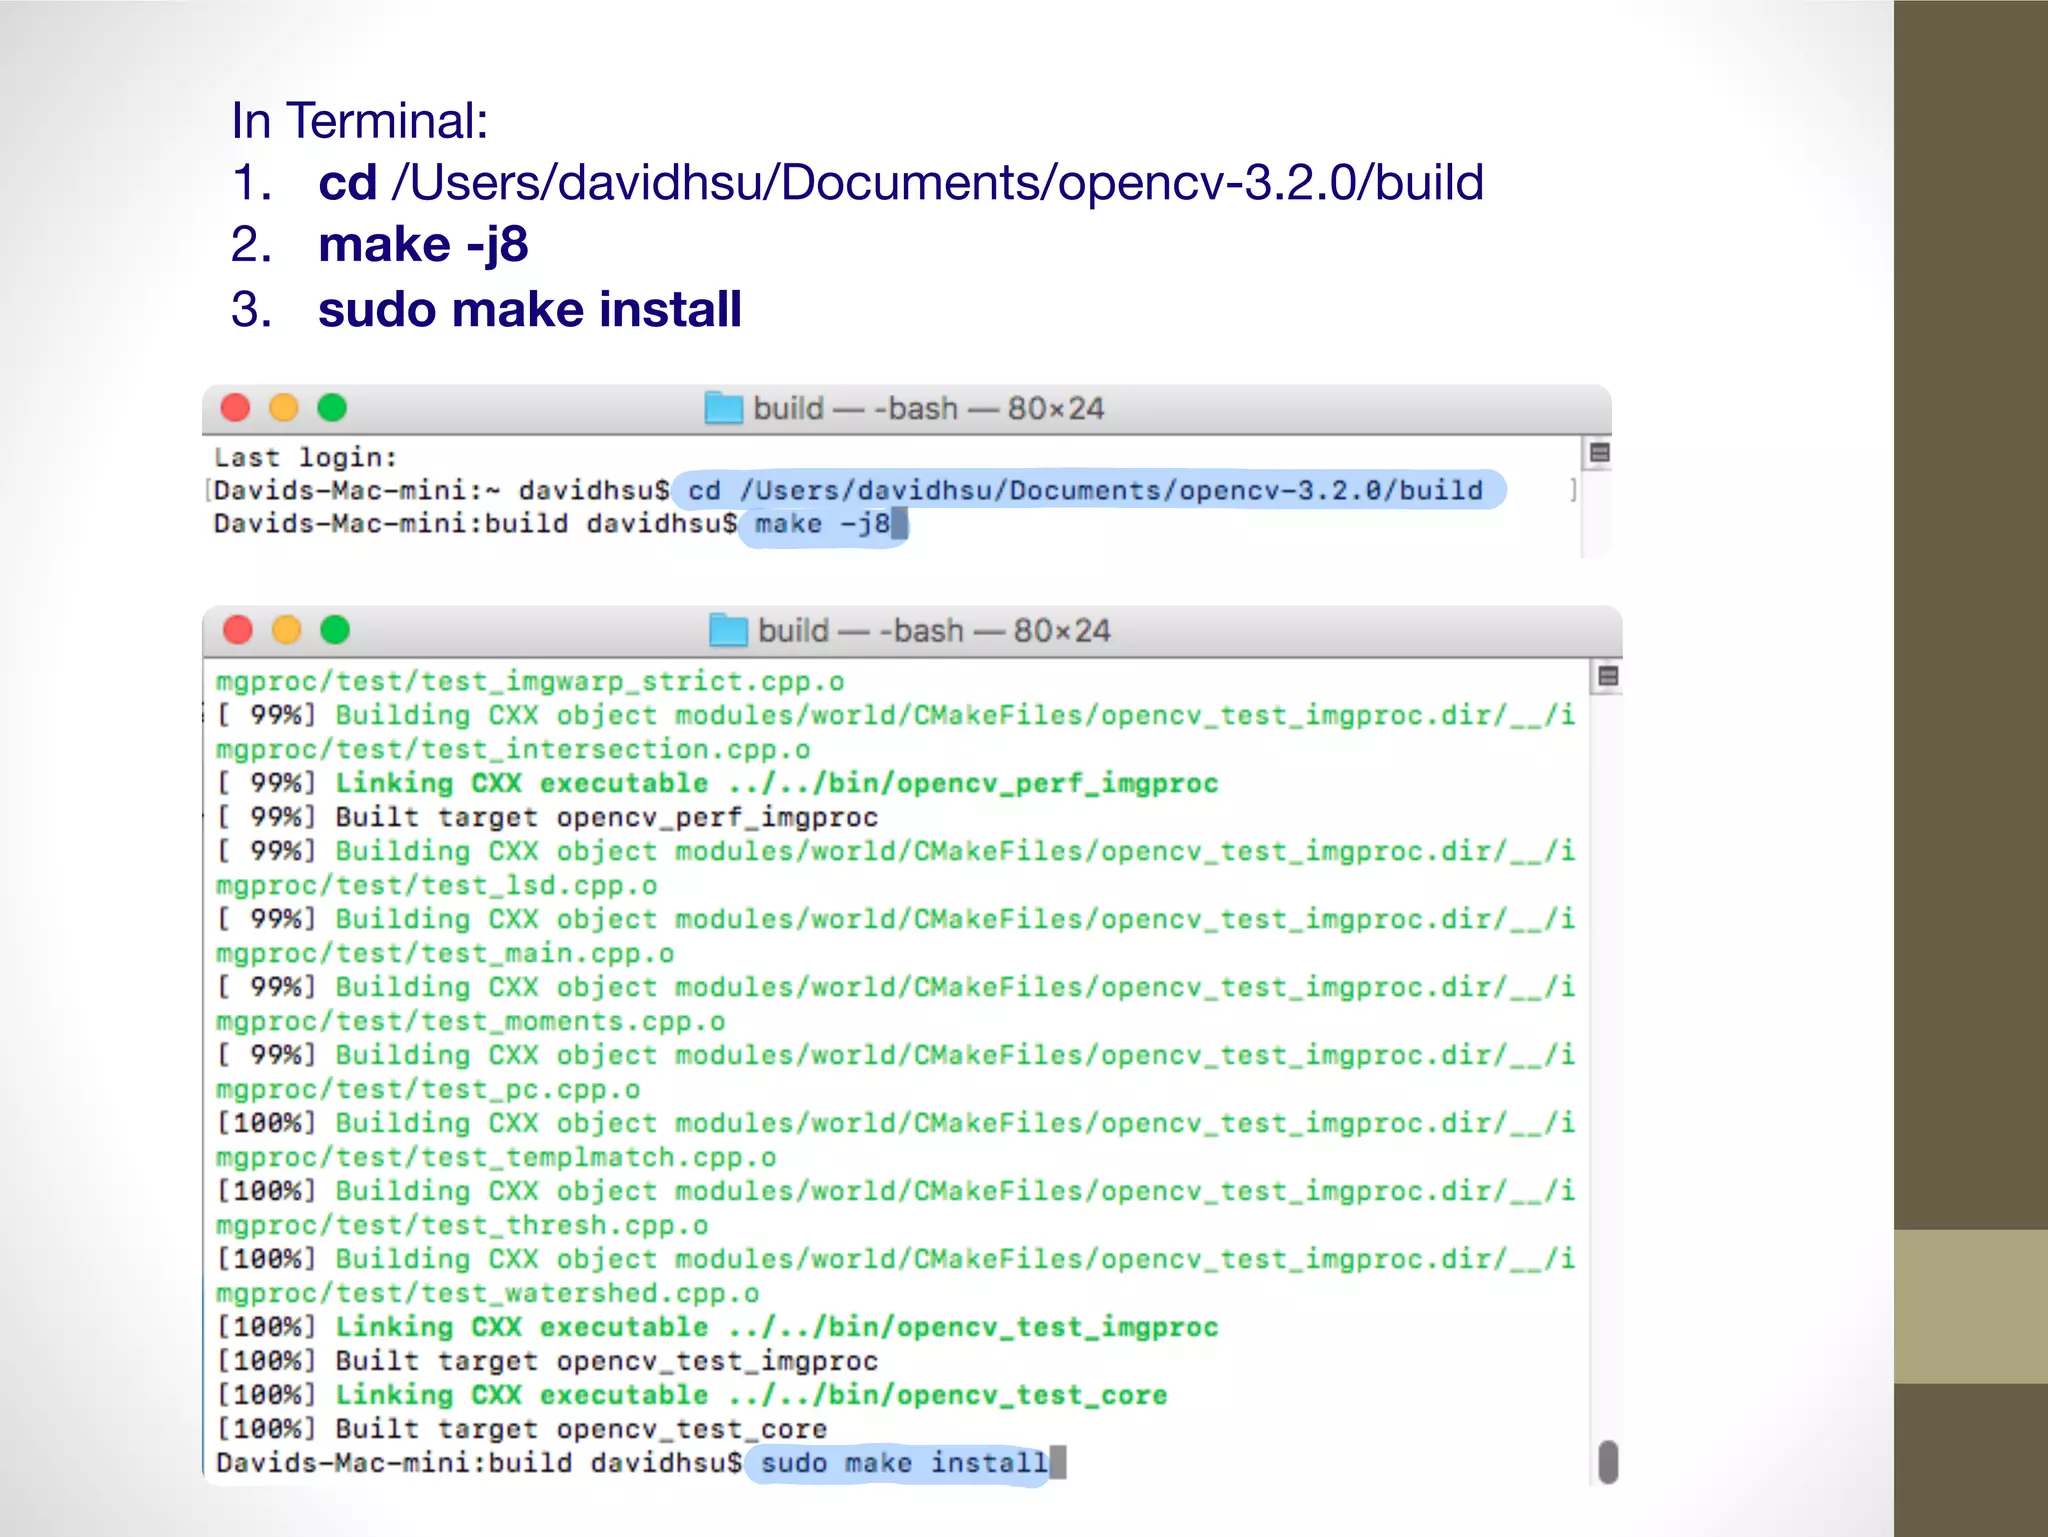The width and height of the screenshot is (2048, 1537).
Task: Click the 'sudo make install' slide instruction text
Action: 529,309
